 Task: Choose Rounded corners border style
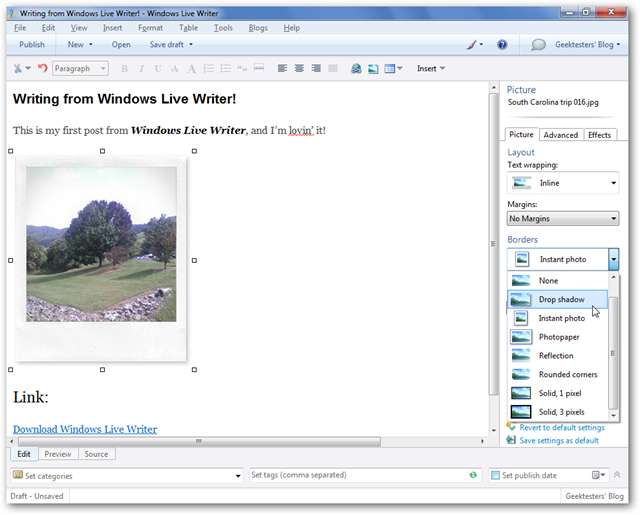tap(567, 374)
